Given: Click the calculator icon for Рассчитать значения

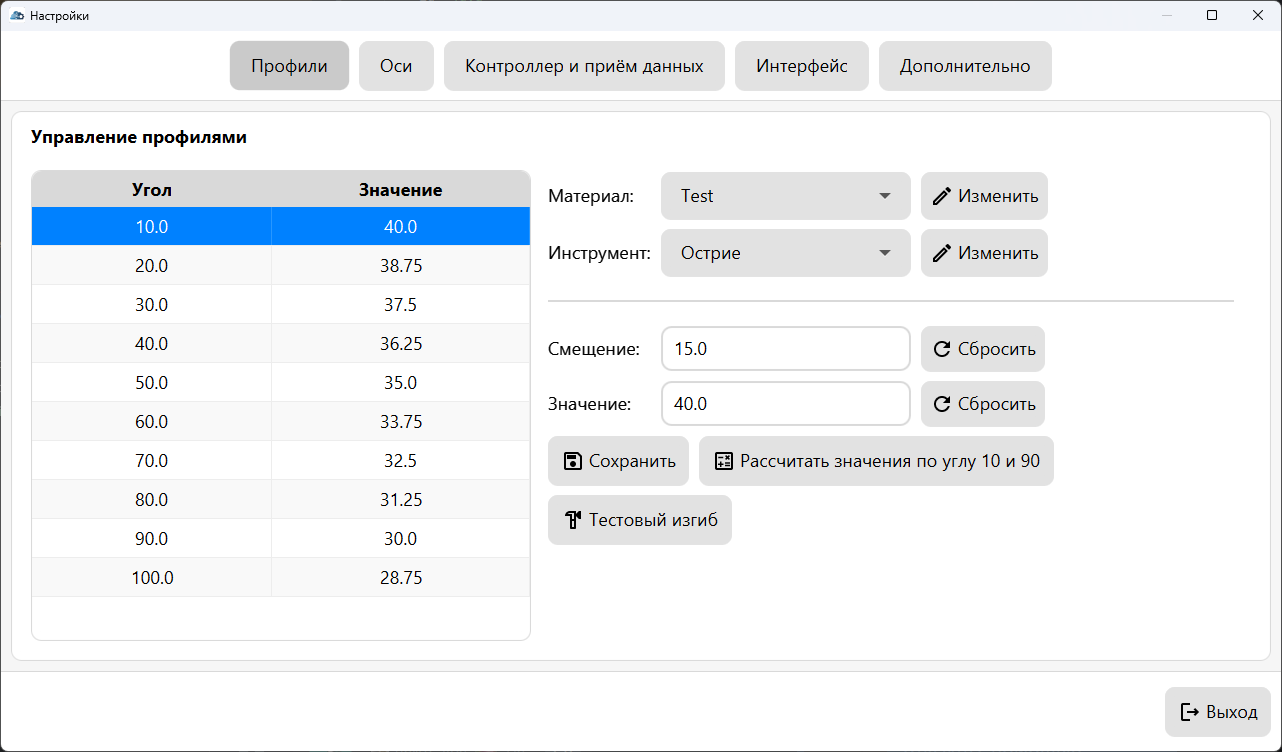Looking at the screenshot, I should [723, 461].
